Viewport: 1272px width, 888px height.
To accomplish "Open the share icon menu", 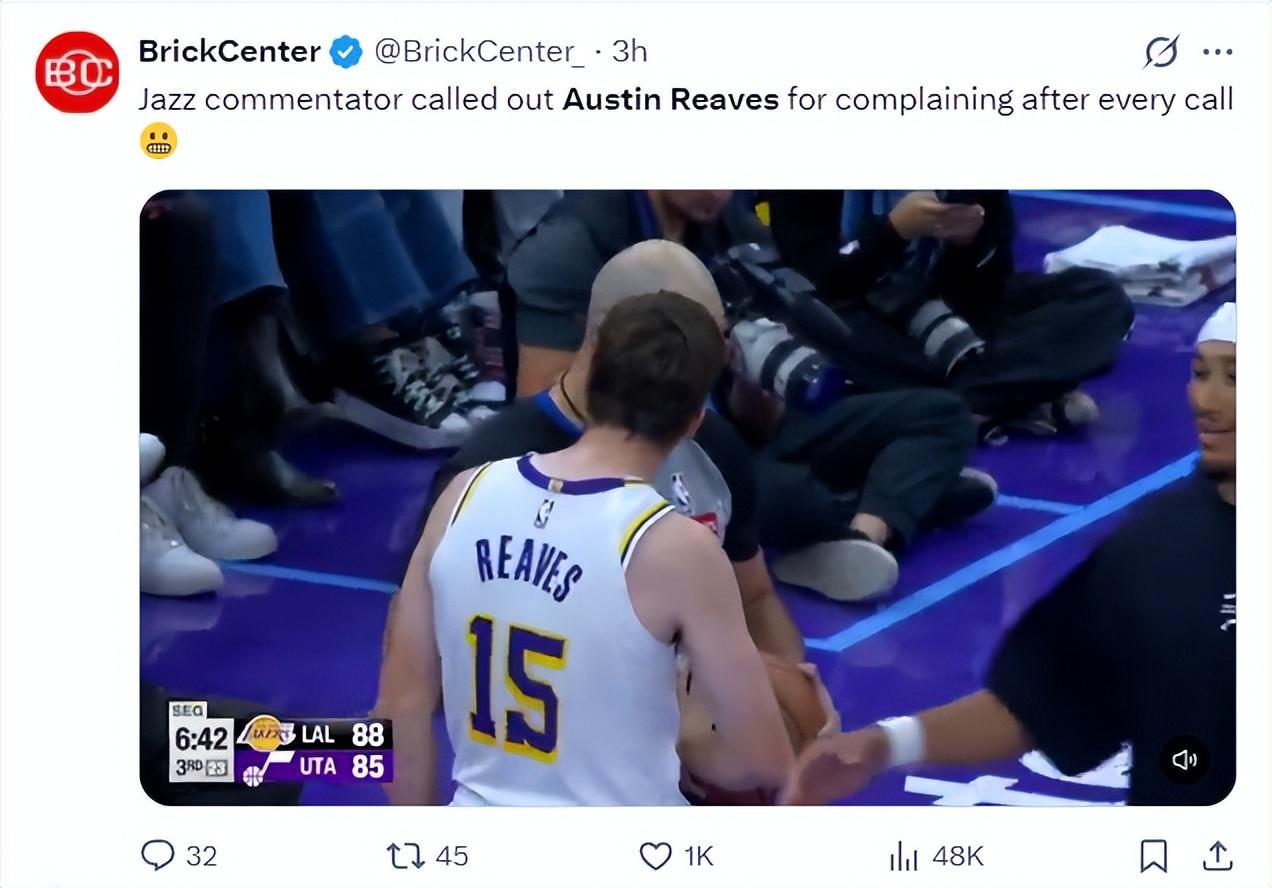I will pyautogui.click(x=1216, y=856).
